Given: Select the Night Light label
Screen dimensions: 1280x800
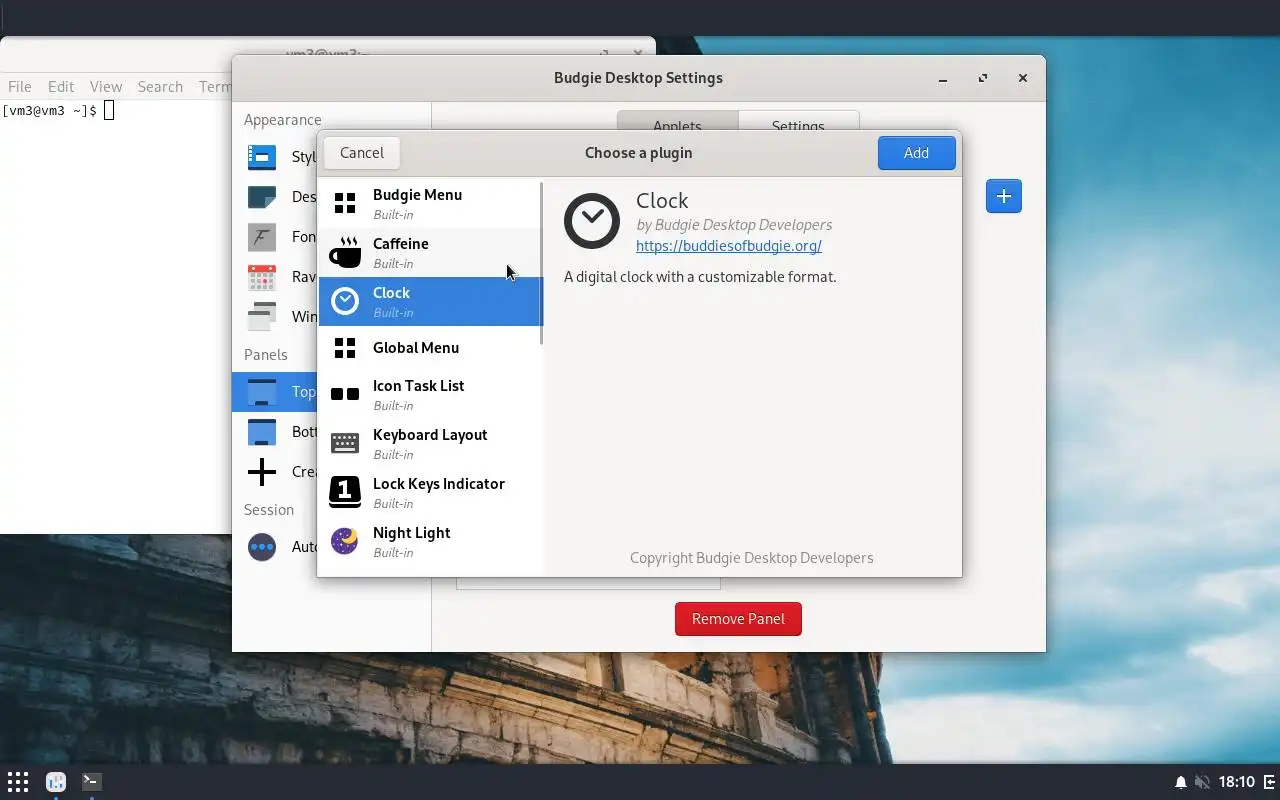Looking at the screenshot, I should [412, 533].
